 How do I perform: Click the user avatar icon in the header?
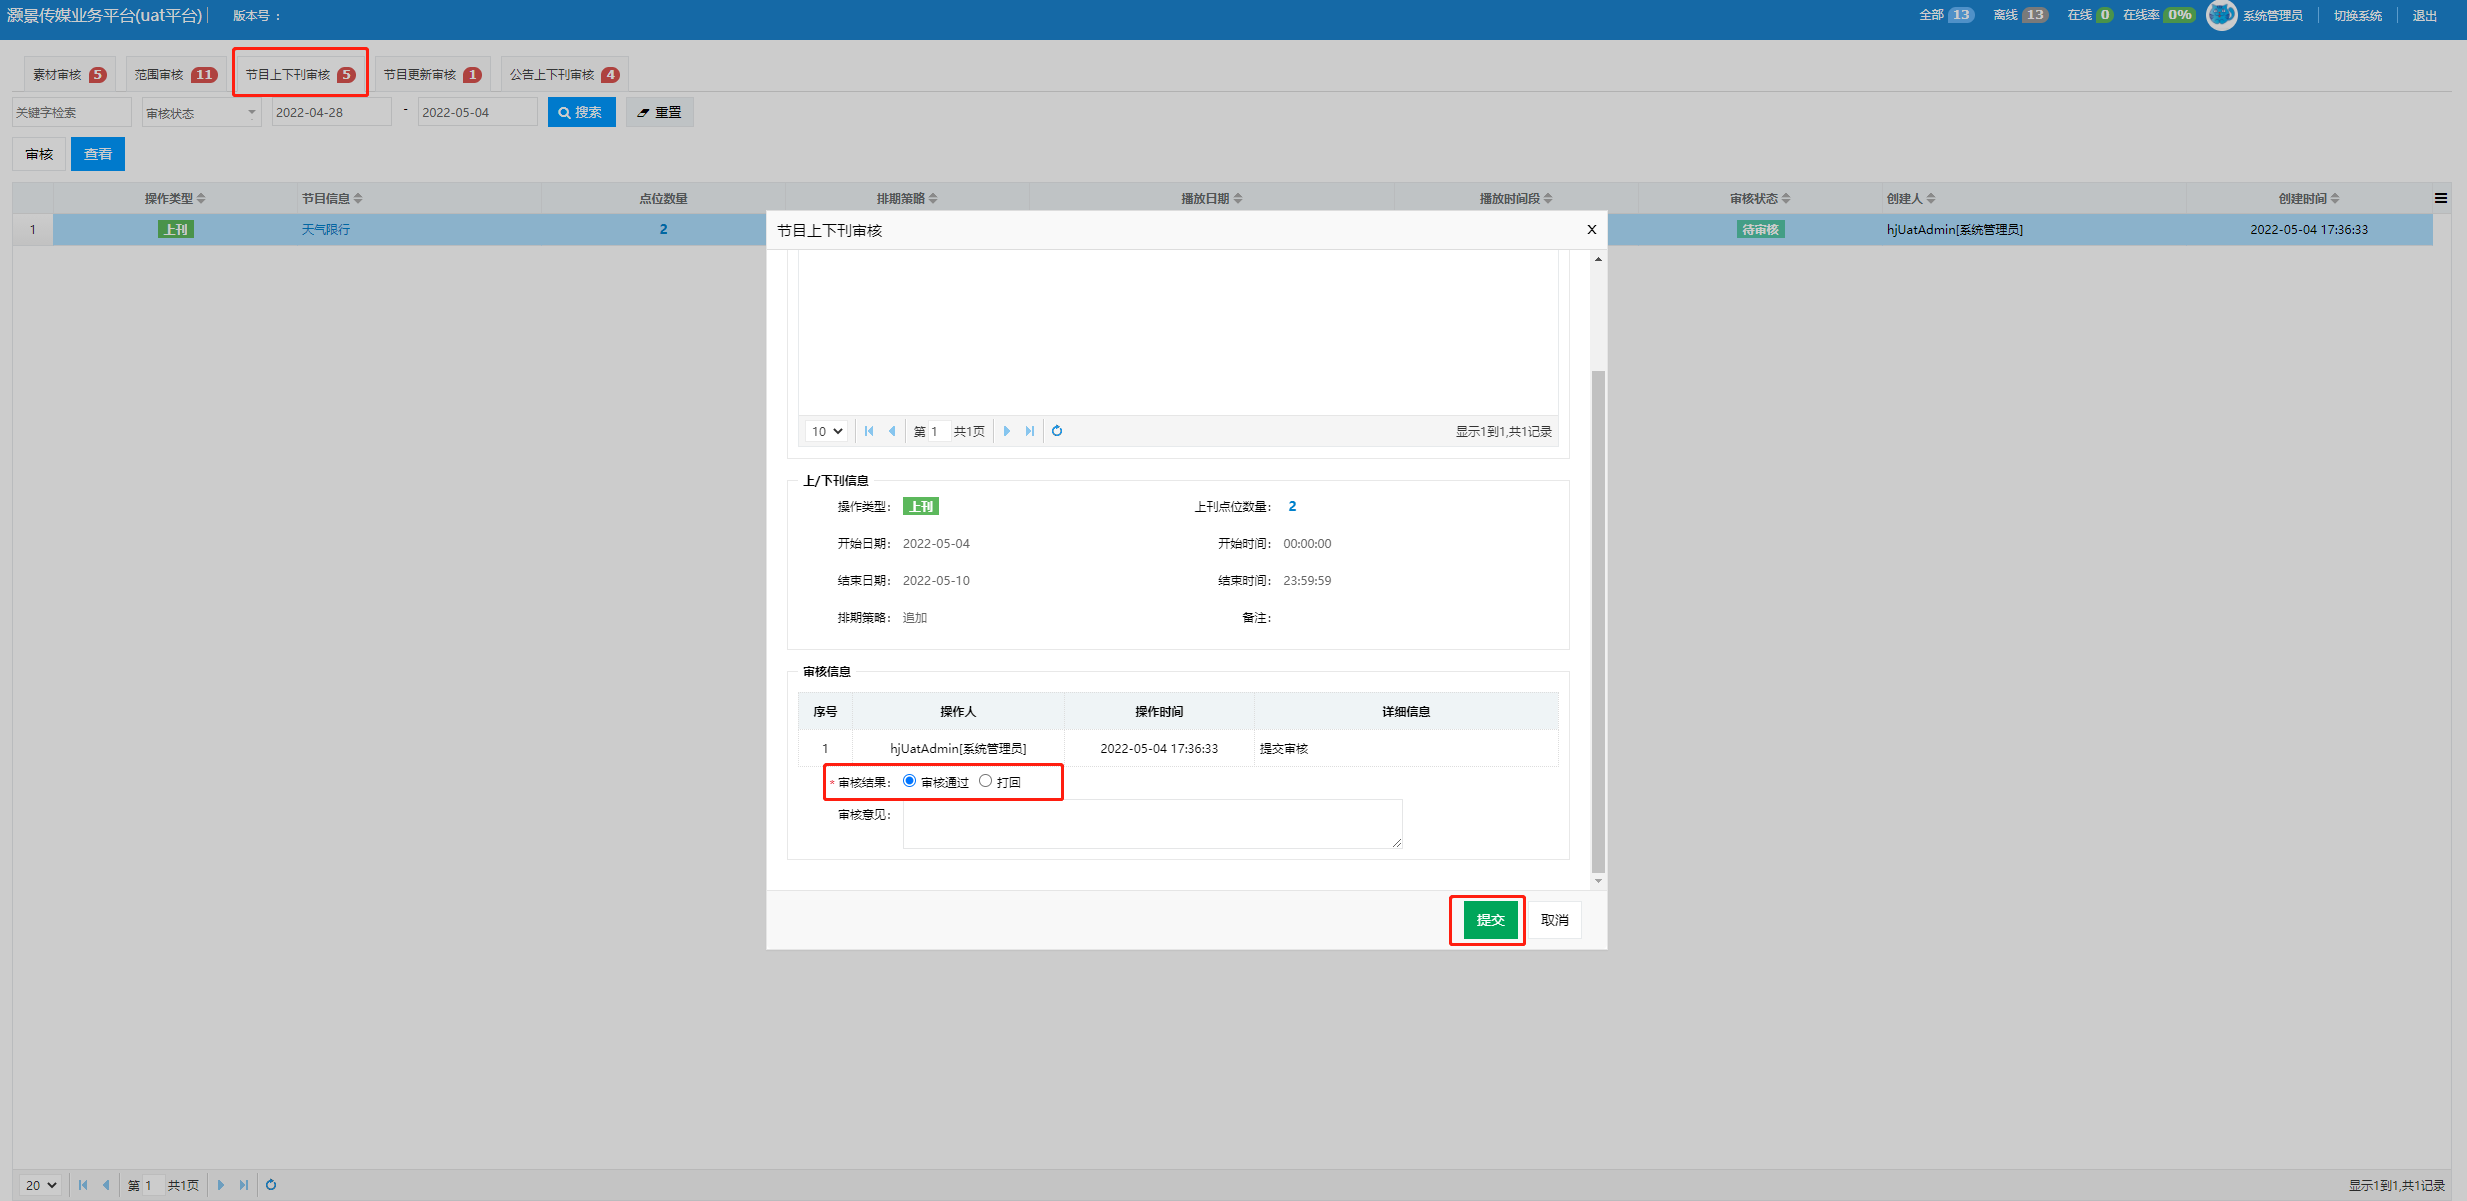[2221, 15]
